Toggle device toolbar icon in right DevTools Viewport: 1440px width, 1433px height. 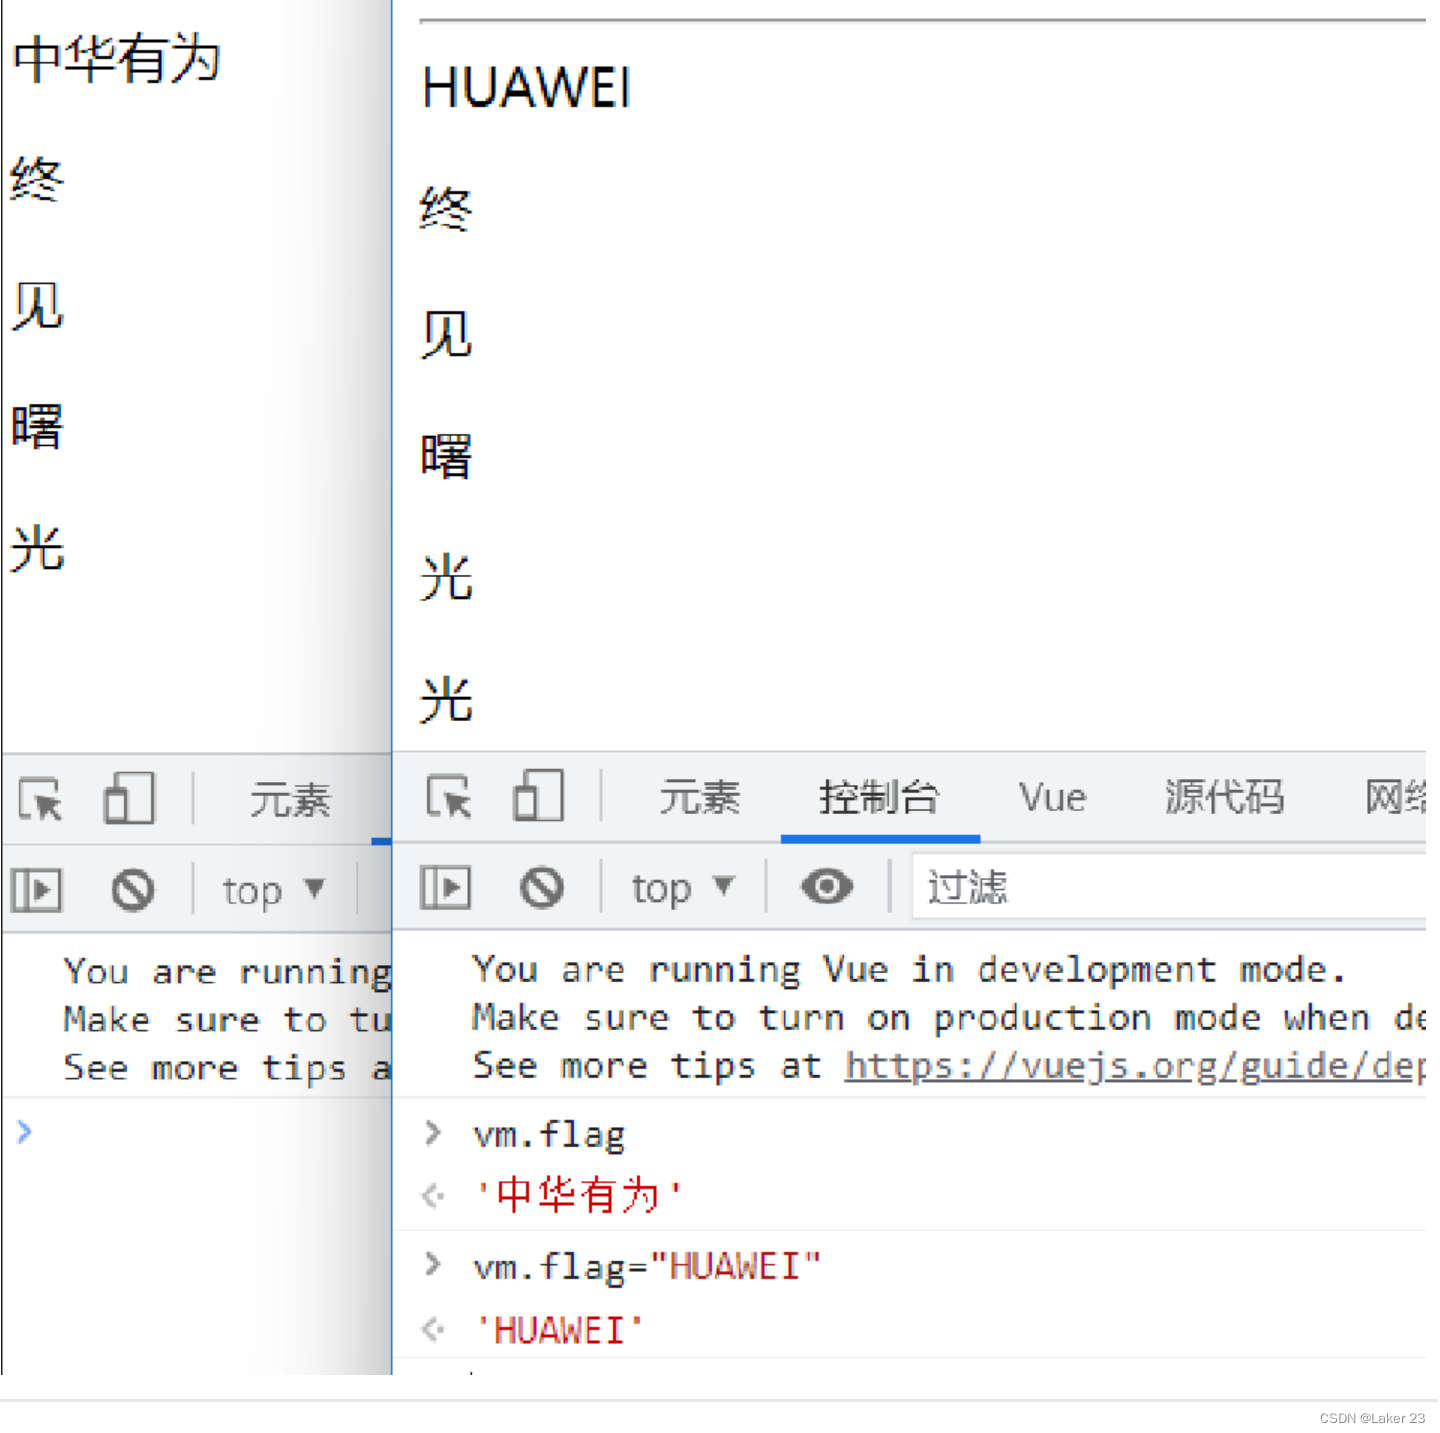pos(538,796)
